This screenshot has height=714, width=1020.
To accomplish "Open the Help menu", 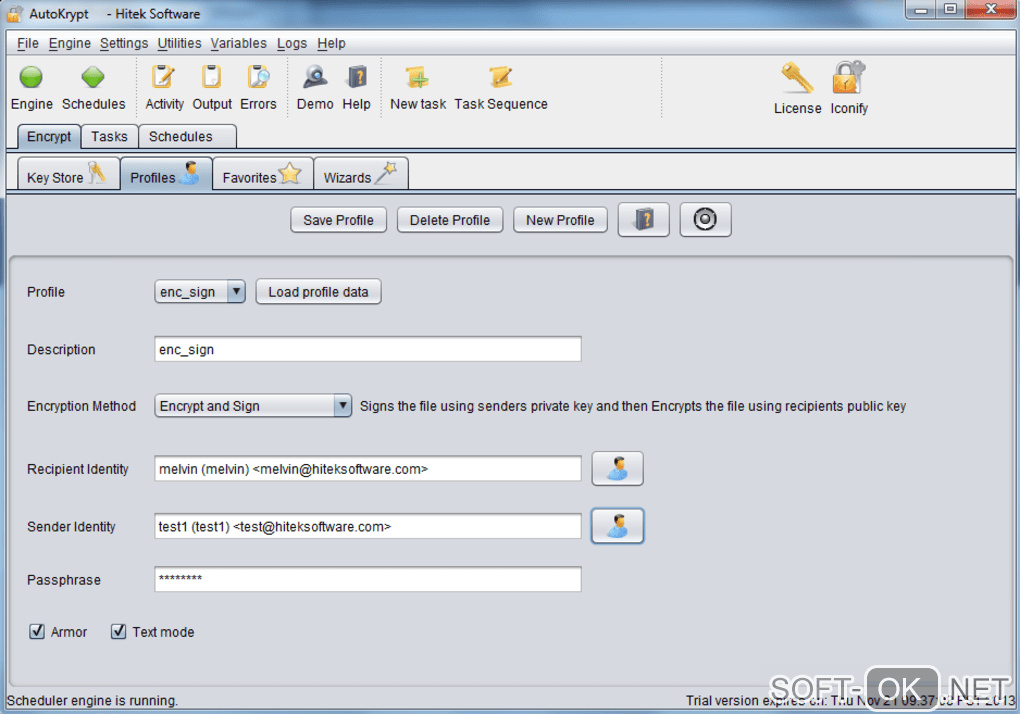I will click(x=331, y=44).
